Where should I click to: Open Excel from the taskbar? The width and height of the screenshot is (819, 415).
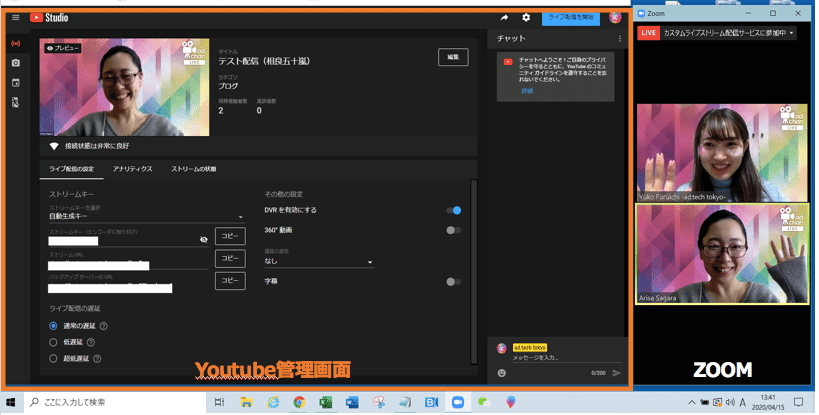click(x=326, y=402)
